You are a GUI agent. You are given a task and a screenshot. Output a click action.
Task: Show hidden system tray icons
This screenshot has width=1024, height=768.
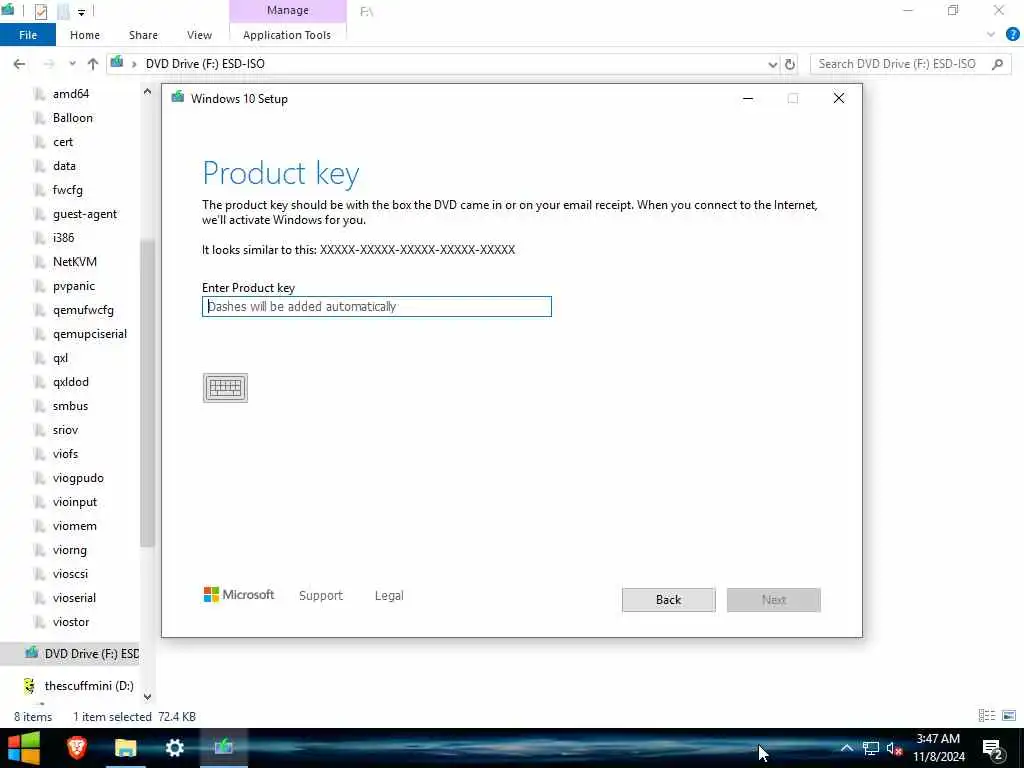click(x=846, y=748)
